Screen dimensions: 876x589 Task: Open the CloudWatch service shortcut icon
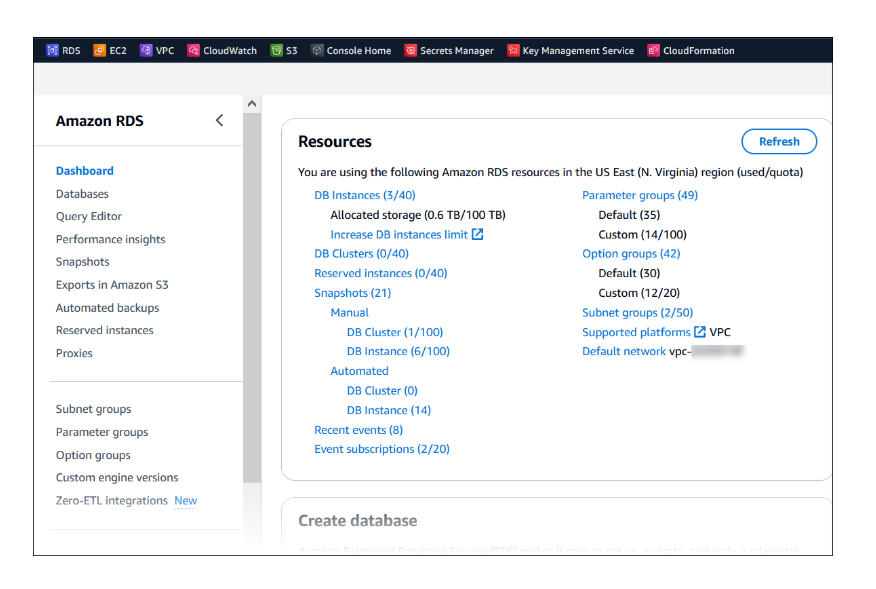[193, 50]
